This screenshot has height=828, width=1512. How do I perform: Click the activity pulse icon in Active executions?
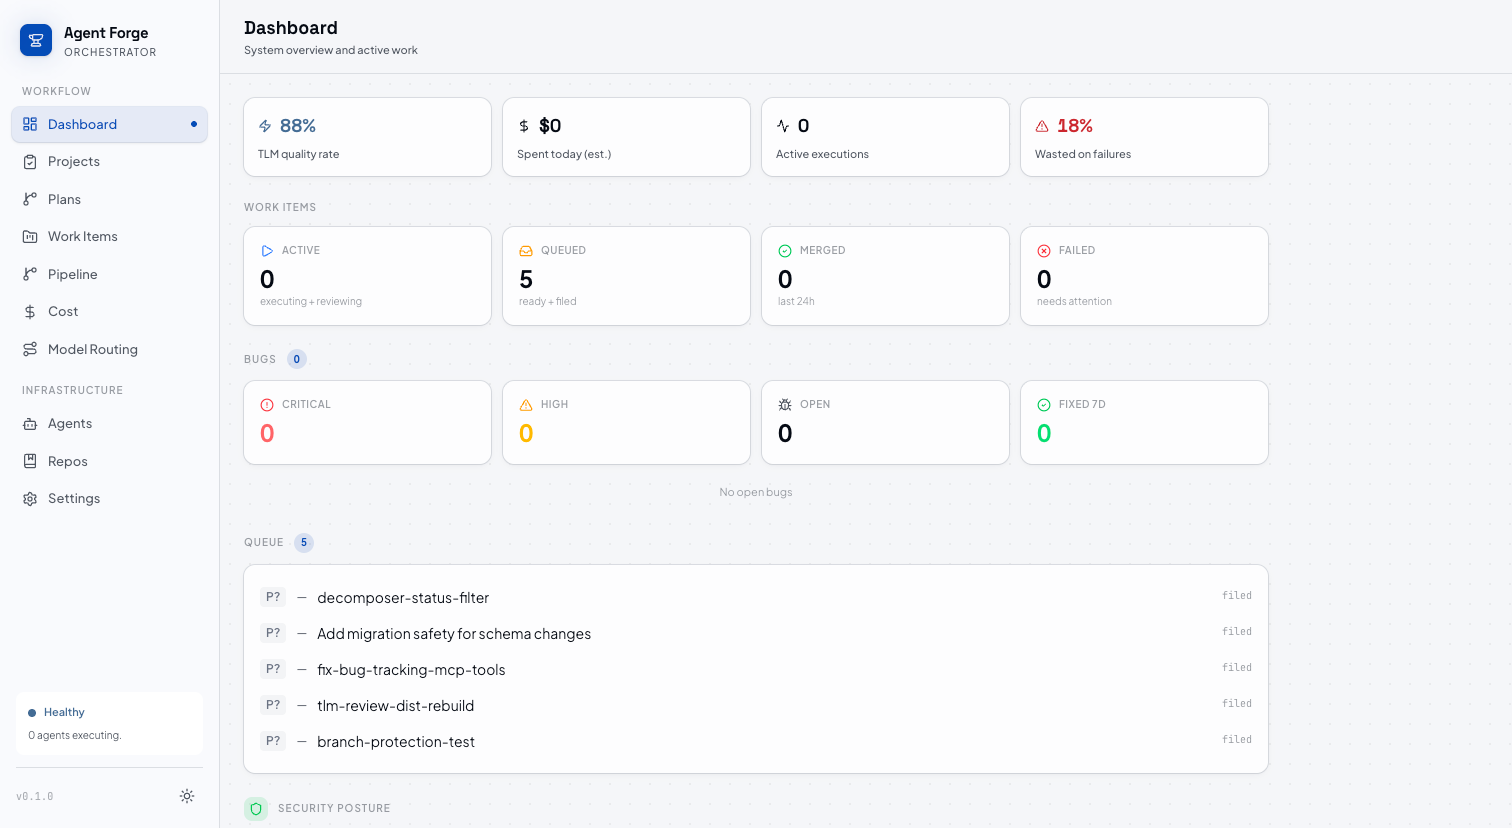coord(783,126)
